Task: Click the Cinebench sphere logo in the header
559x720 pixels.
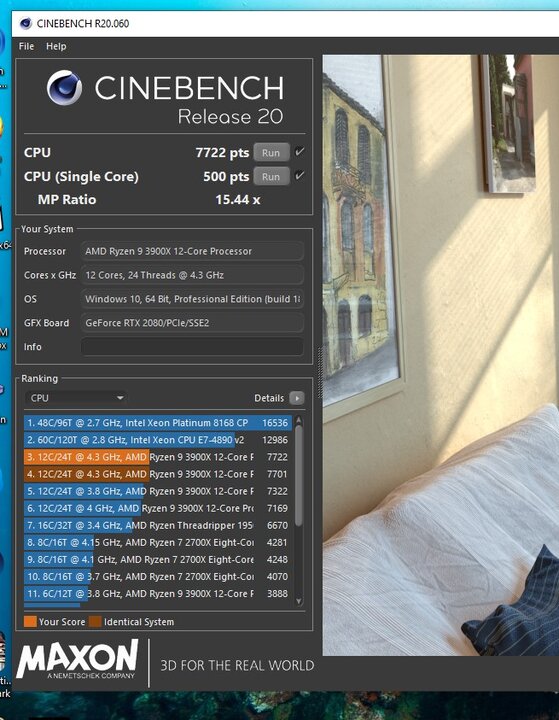Action: (x=65, y=88)
